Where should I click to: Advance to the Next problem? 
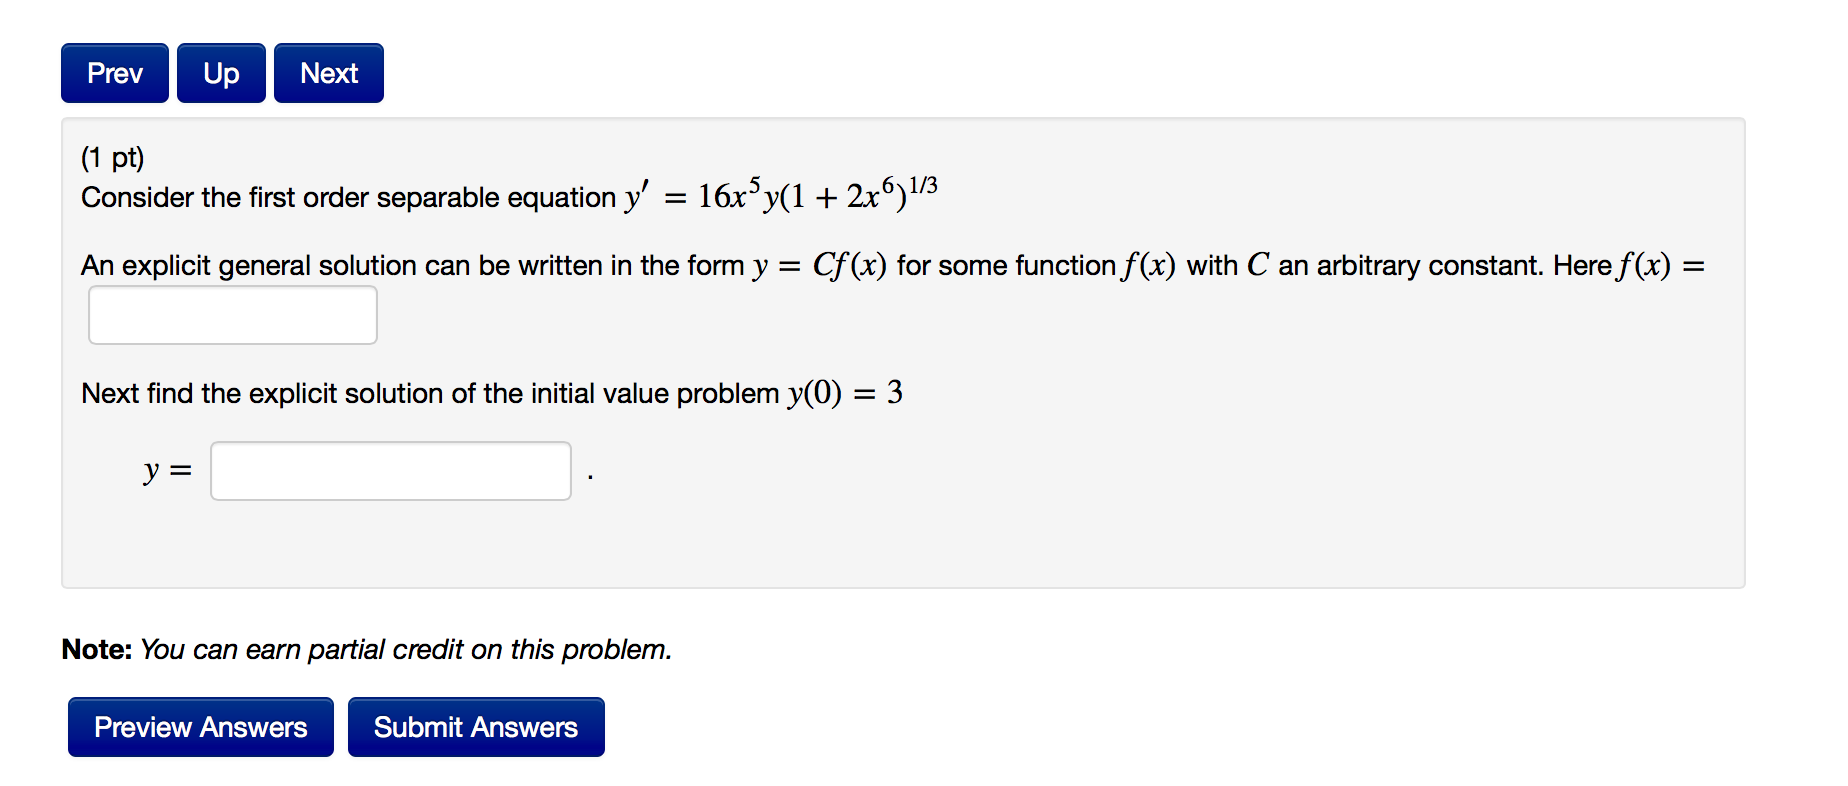pyautogui.click(x=328, y=73)
